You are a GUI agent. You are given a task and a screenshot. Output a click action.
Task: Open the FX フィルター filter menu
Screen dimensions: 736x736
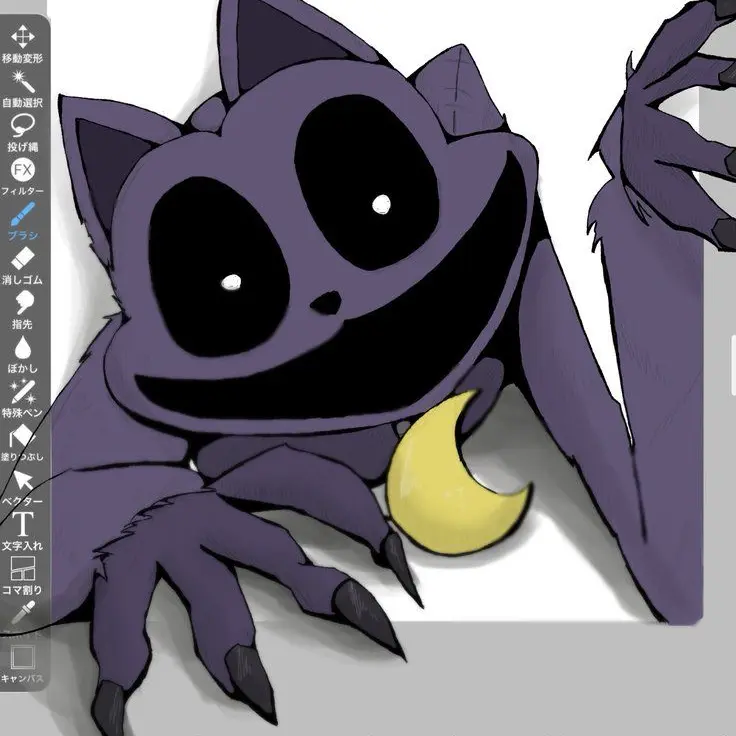22,171
